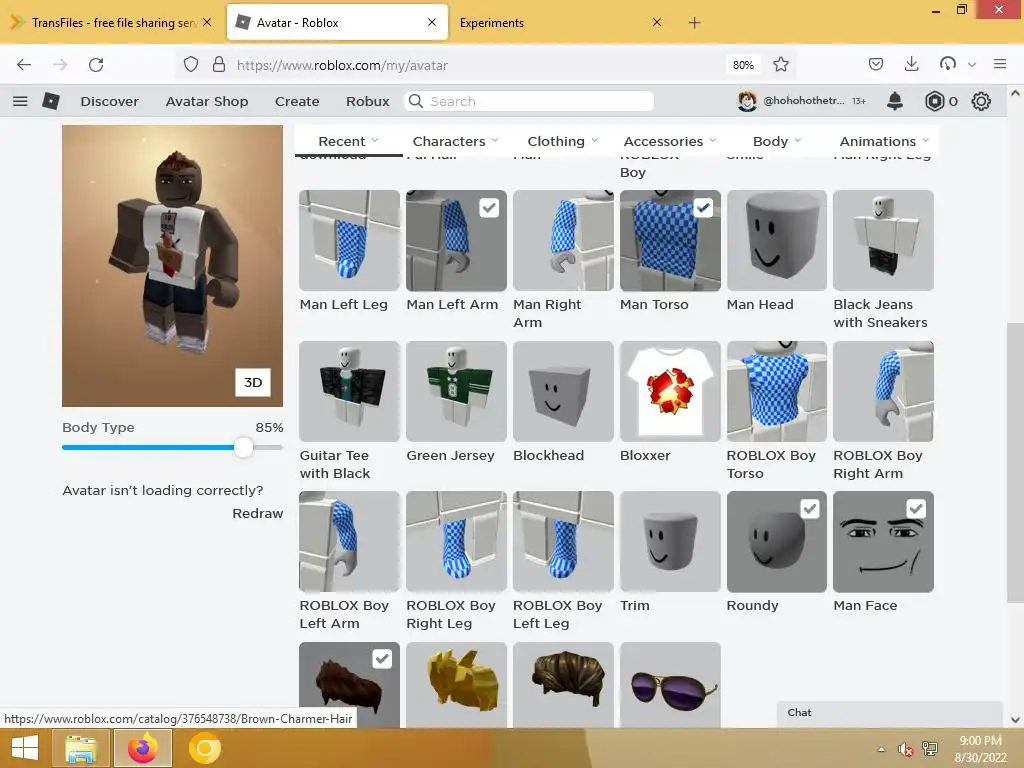Screen dimensions: 1024x768
Task: Open Windows Start menu
Action: (x=25, y=748)
